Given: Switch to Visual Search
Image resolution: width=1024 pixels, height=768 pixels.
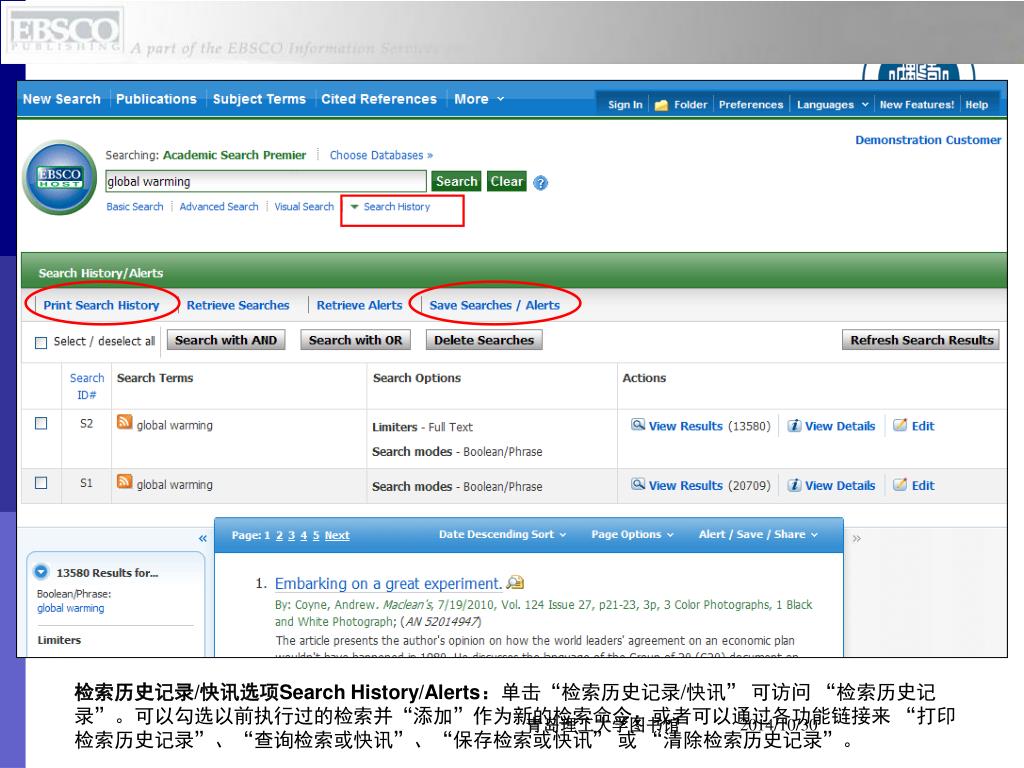Looking at the screenshot, I should [x=304, y=206].
